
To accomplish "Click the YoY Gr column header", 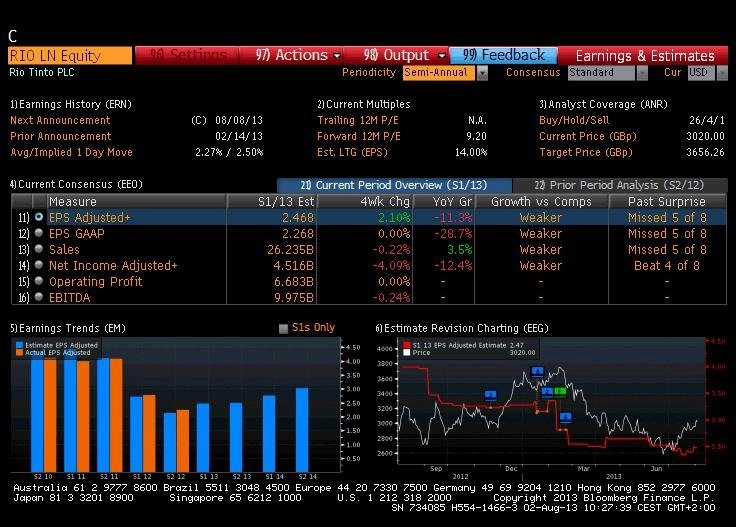I will point(444,201).
